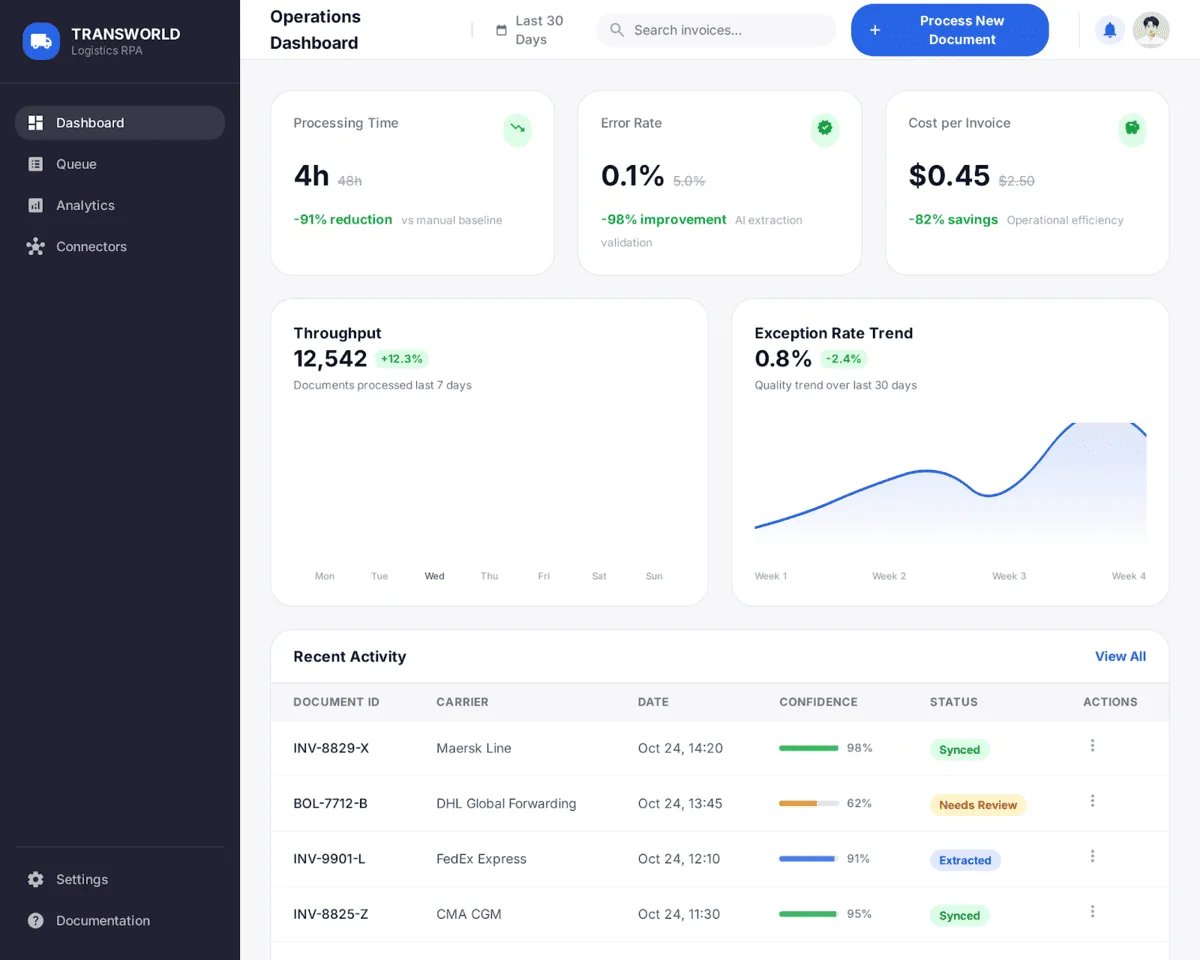Click the Transworld truck logo icon
Image resolution: width=1200 pixels, height=960 pixels.
(x=41, y=41)
